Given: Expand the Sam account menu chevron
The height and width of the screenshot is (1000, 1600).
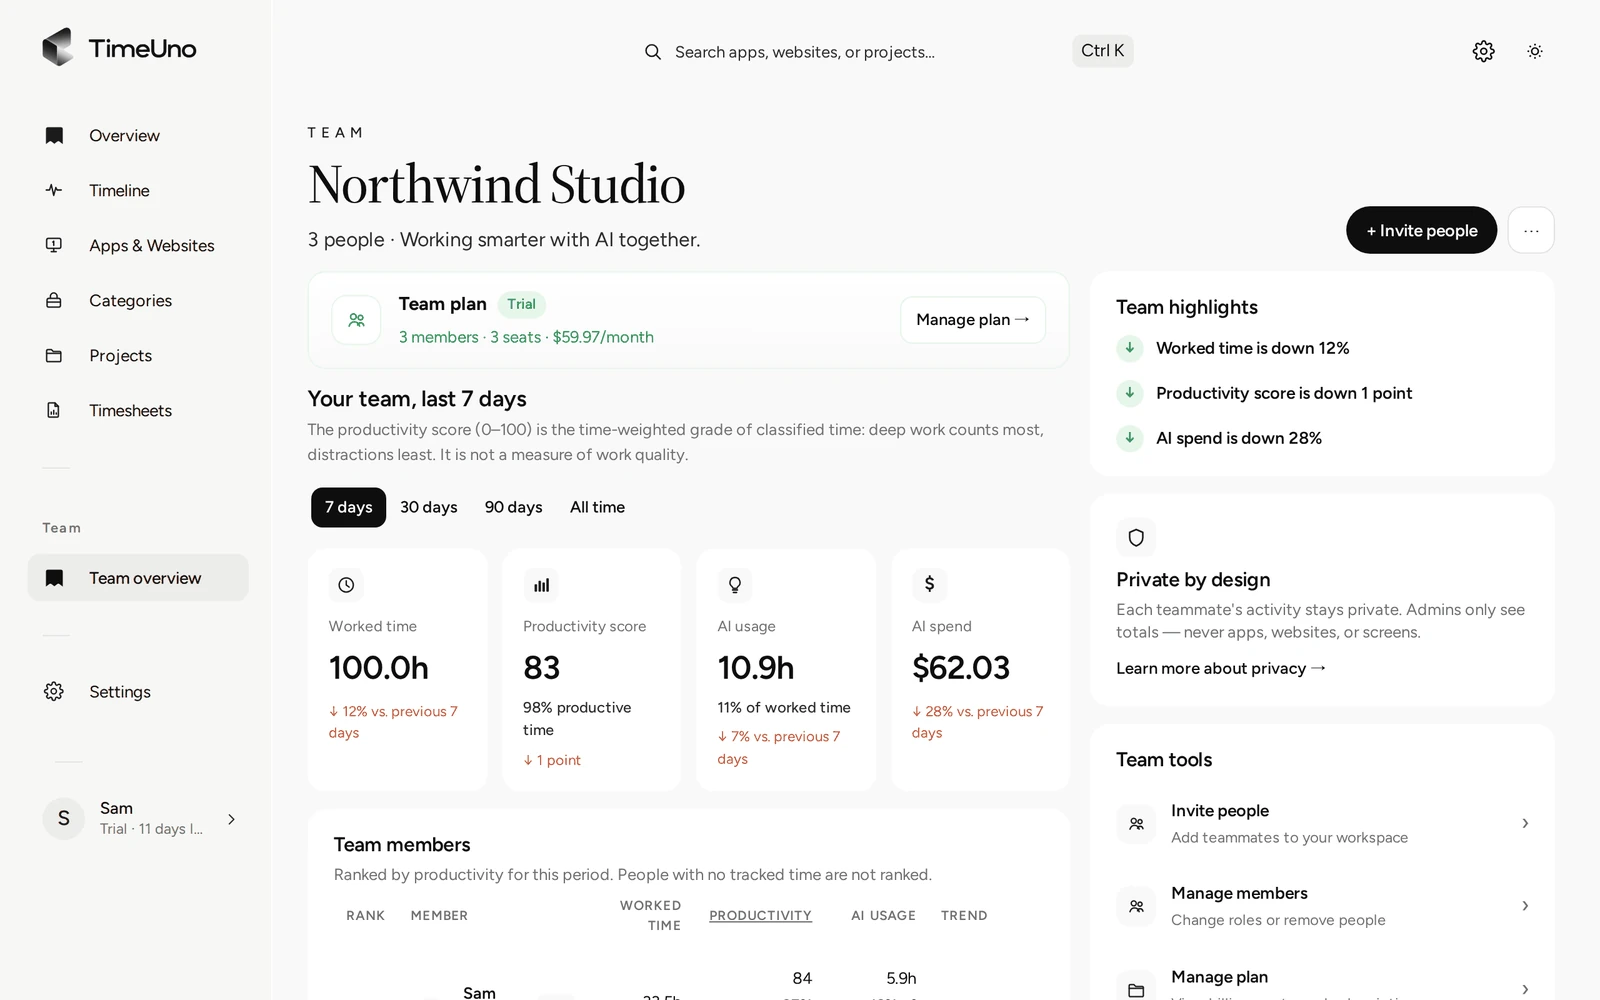Looking at the screenshot, I should (232, 819).
